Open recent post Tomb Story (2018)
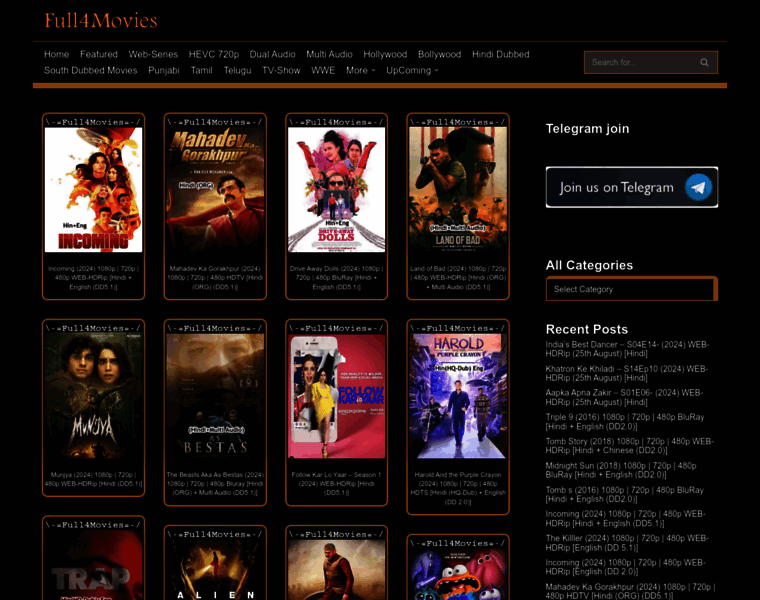This screenshot has height=600, width=760. click(630, 446)
